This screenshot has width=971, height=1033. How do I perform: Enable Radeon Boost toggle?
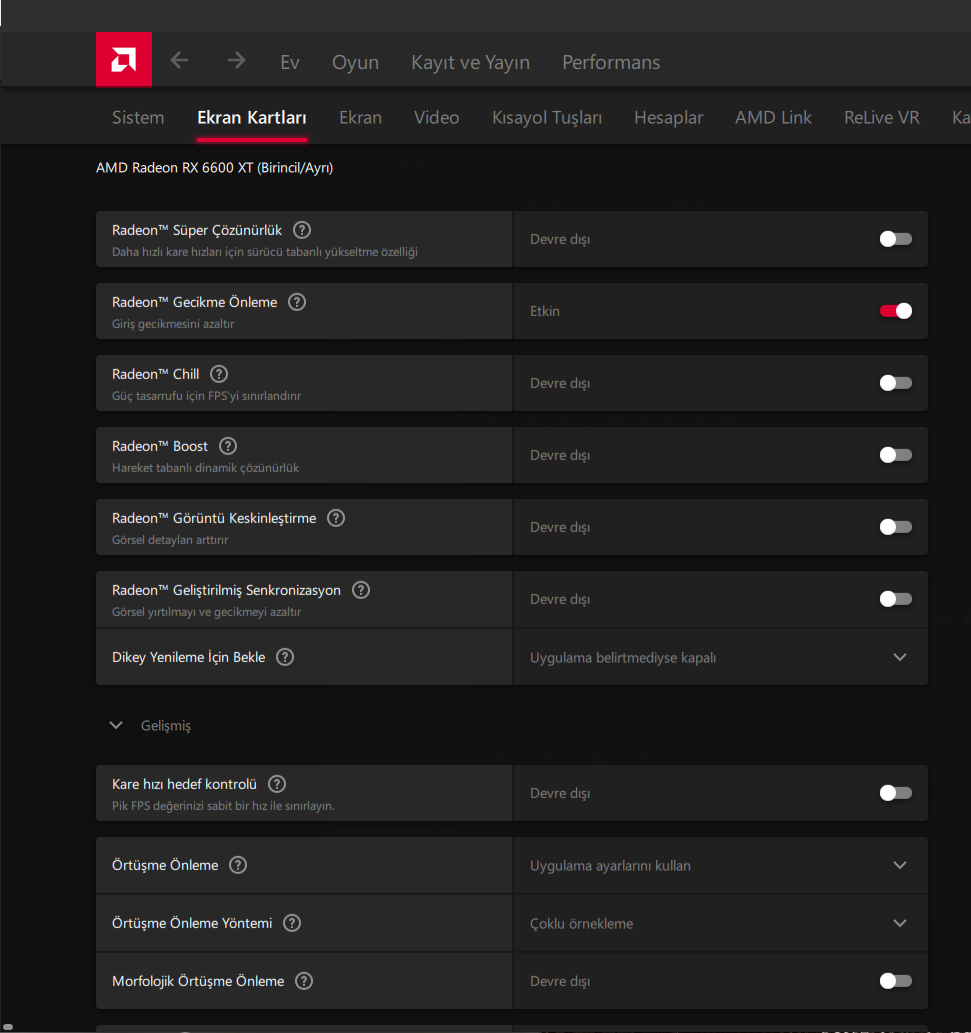896,455
